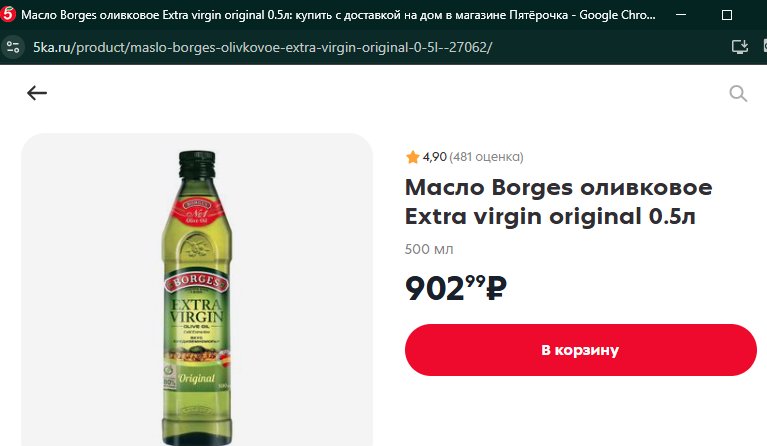Click the cut-off icon after the install icon
The height and width of the screenshot is (446, 767).
(x=765, y=47)
